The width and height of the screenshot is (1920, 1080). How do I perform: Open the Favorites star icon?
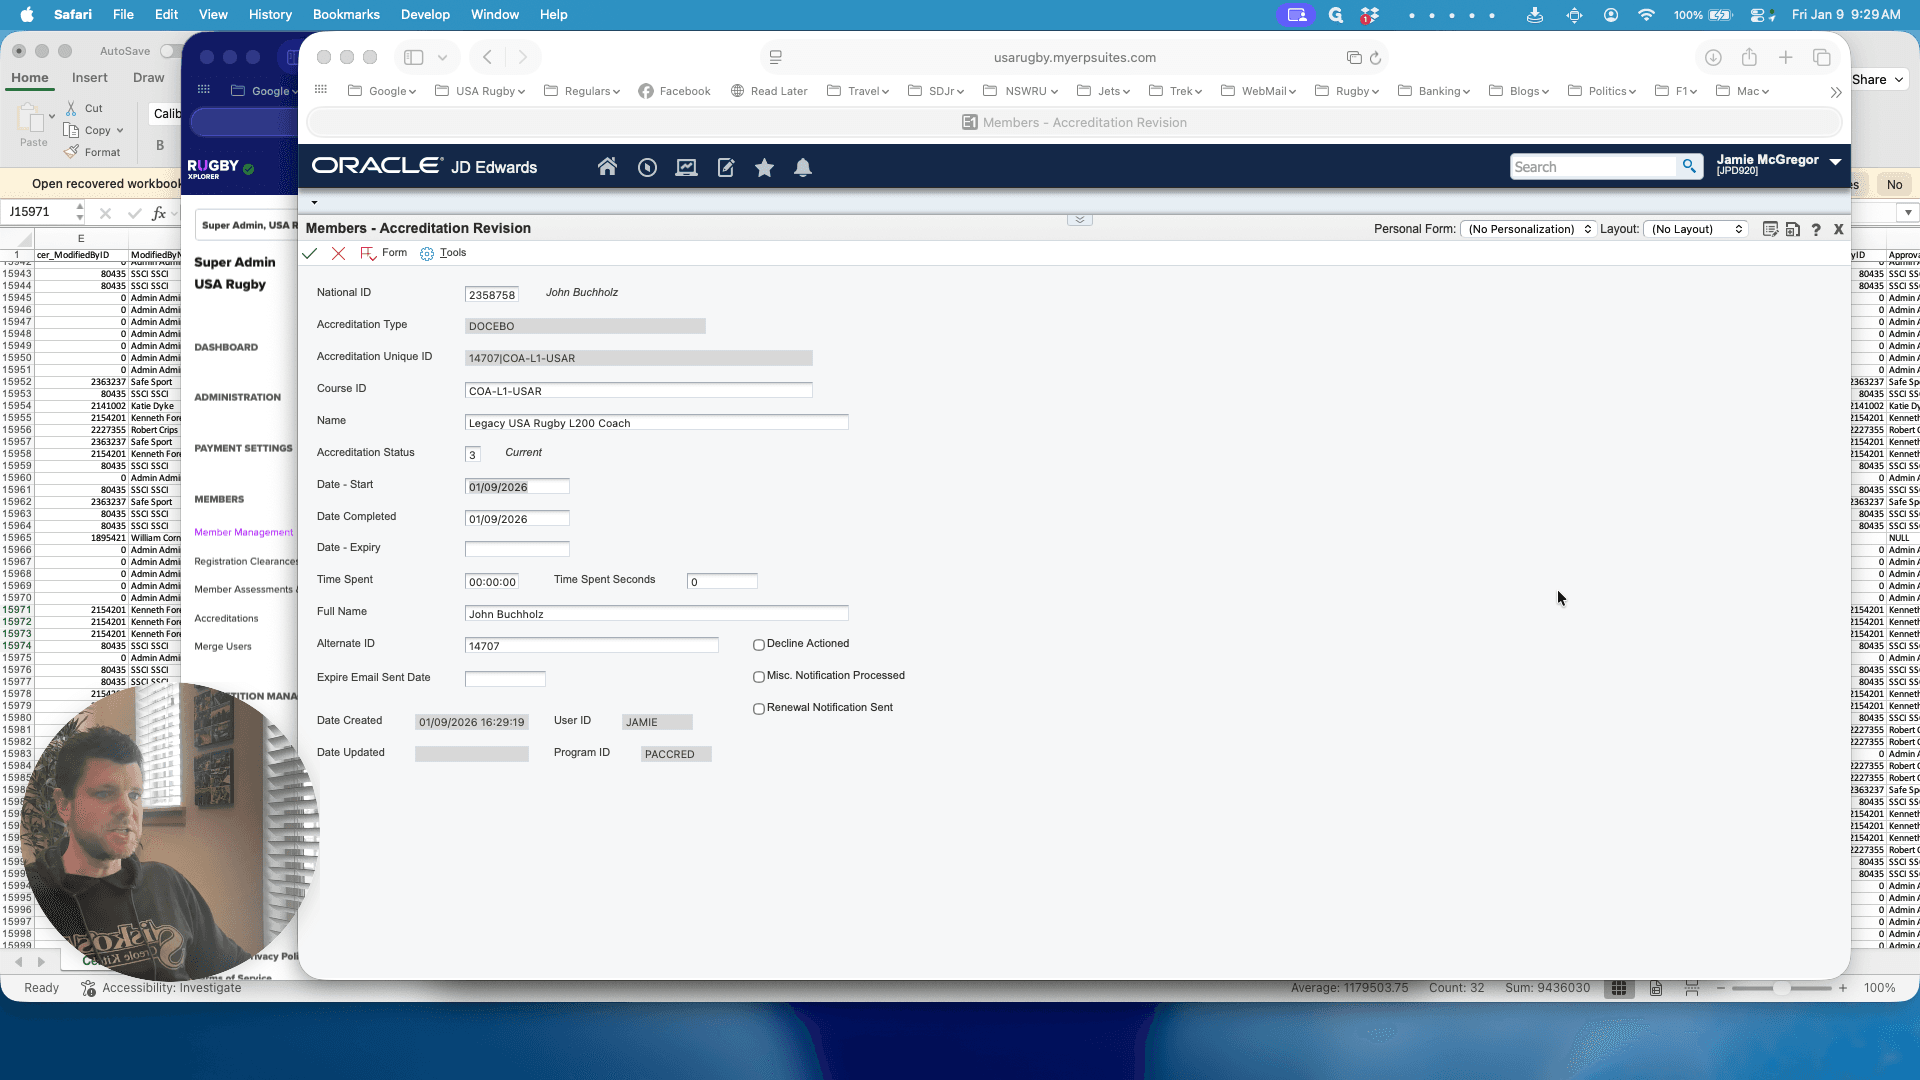click(x=764, y=167)
